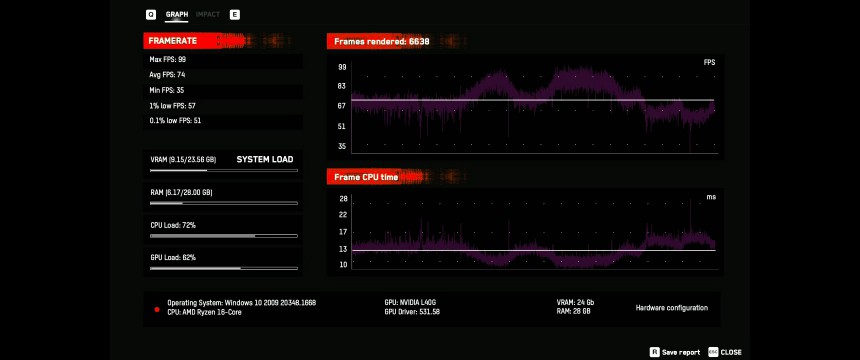Click the Save report label

681,352
